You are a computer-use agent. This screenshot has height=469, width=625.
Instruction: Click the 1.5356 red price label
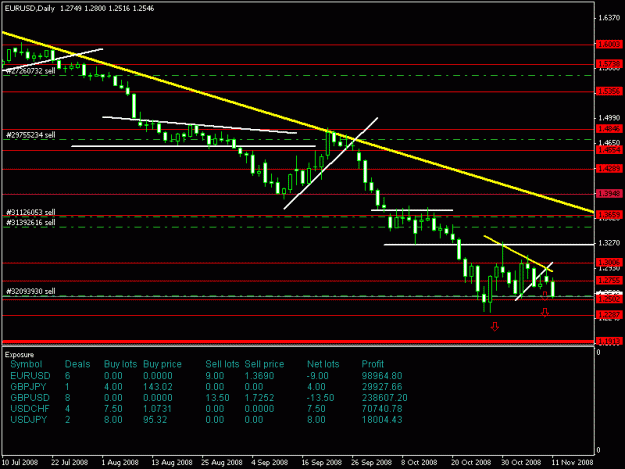609,92
